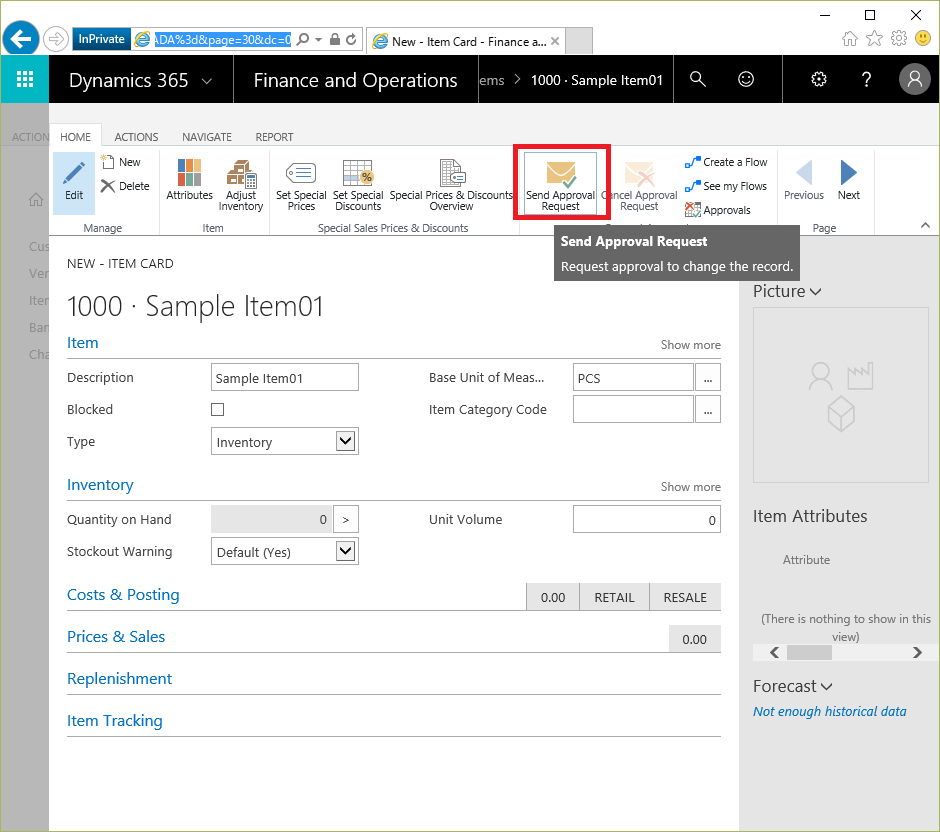The width and height of the screenshot is (940, 832).
Task: Click the New item icon
Action: pos(120,162)
